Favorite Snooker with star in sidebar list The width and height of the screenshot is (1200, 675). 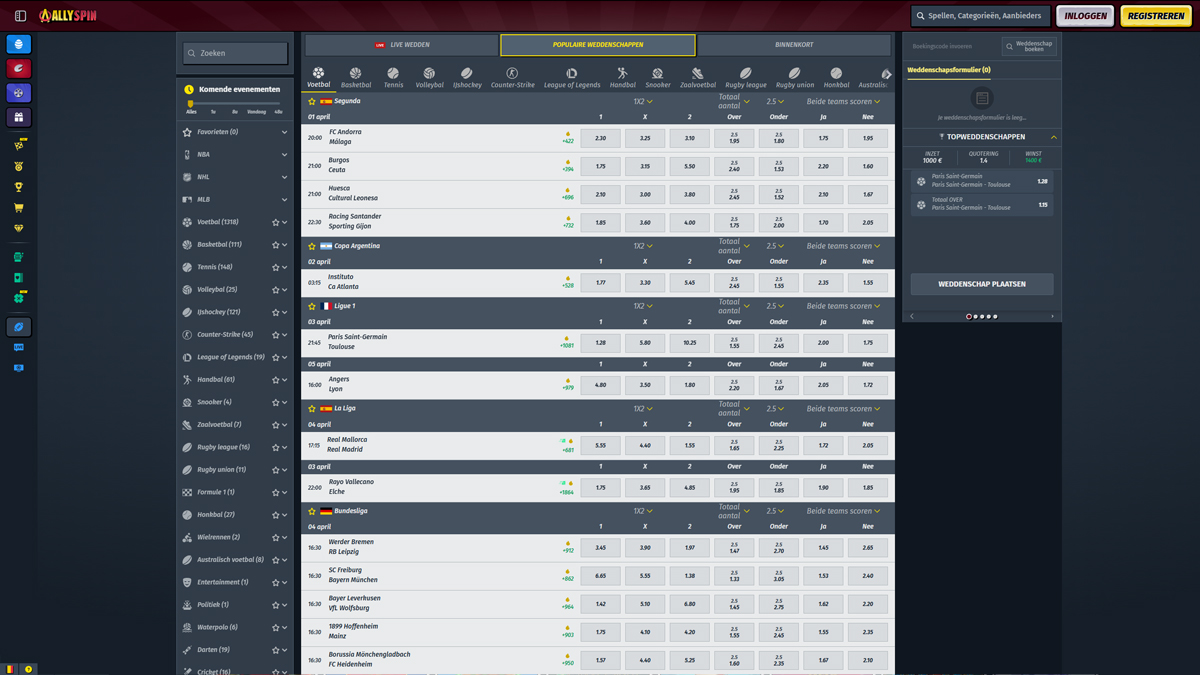pyautogui.click(x=275, y=402)
